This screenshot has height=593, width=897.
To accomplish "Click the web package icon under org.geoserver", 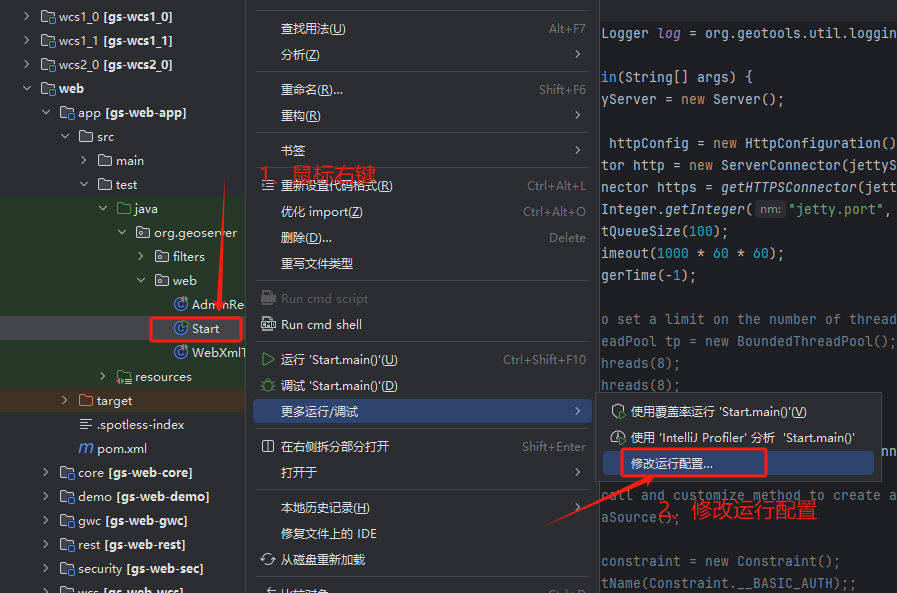I will click(162, 280).
